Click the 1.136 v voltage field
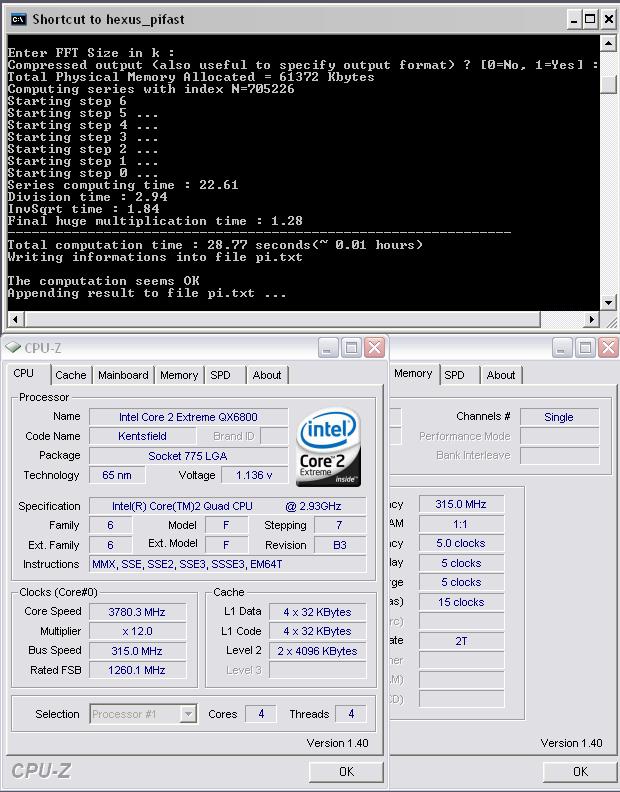Viewport: 620px width, 792px height. (x=254, y=475)
